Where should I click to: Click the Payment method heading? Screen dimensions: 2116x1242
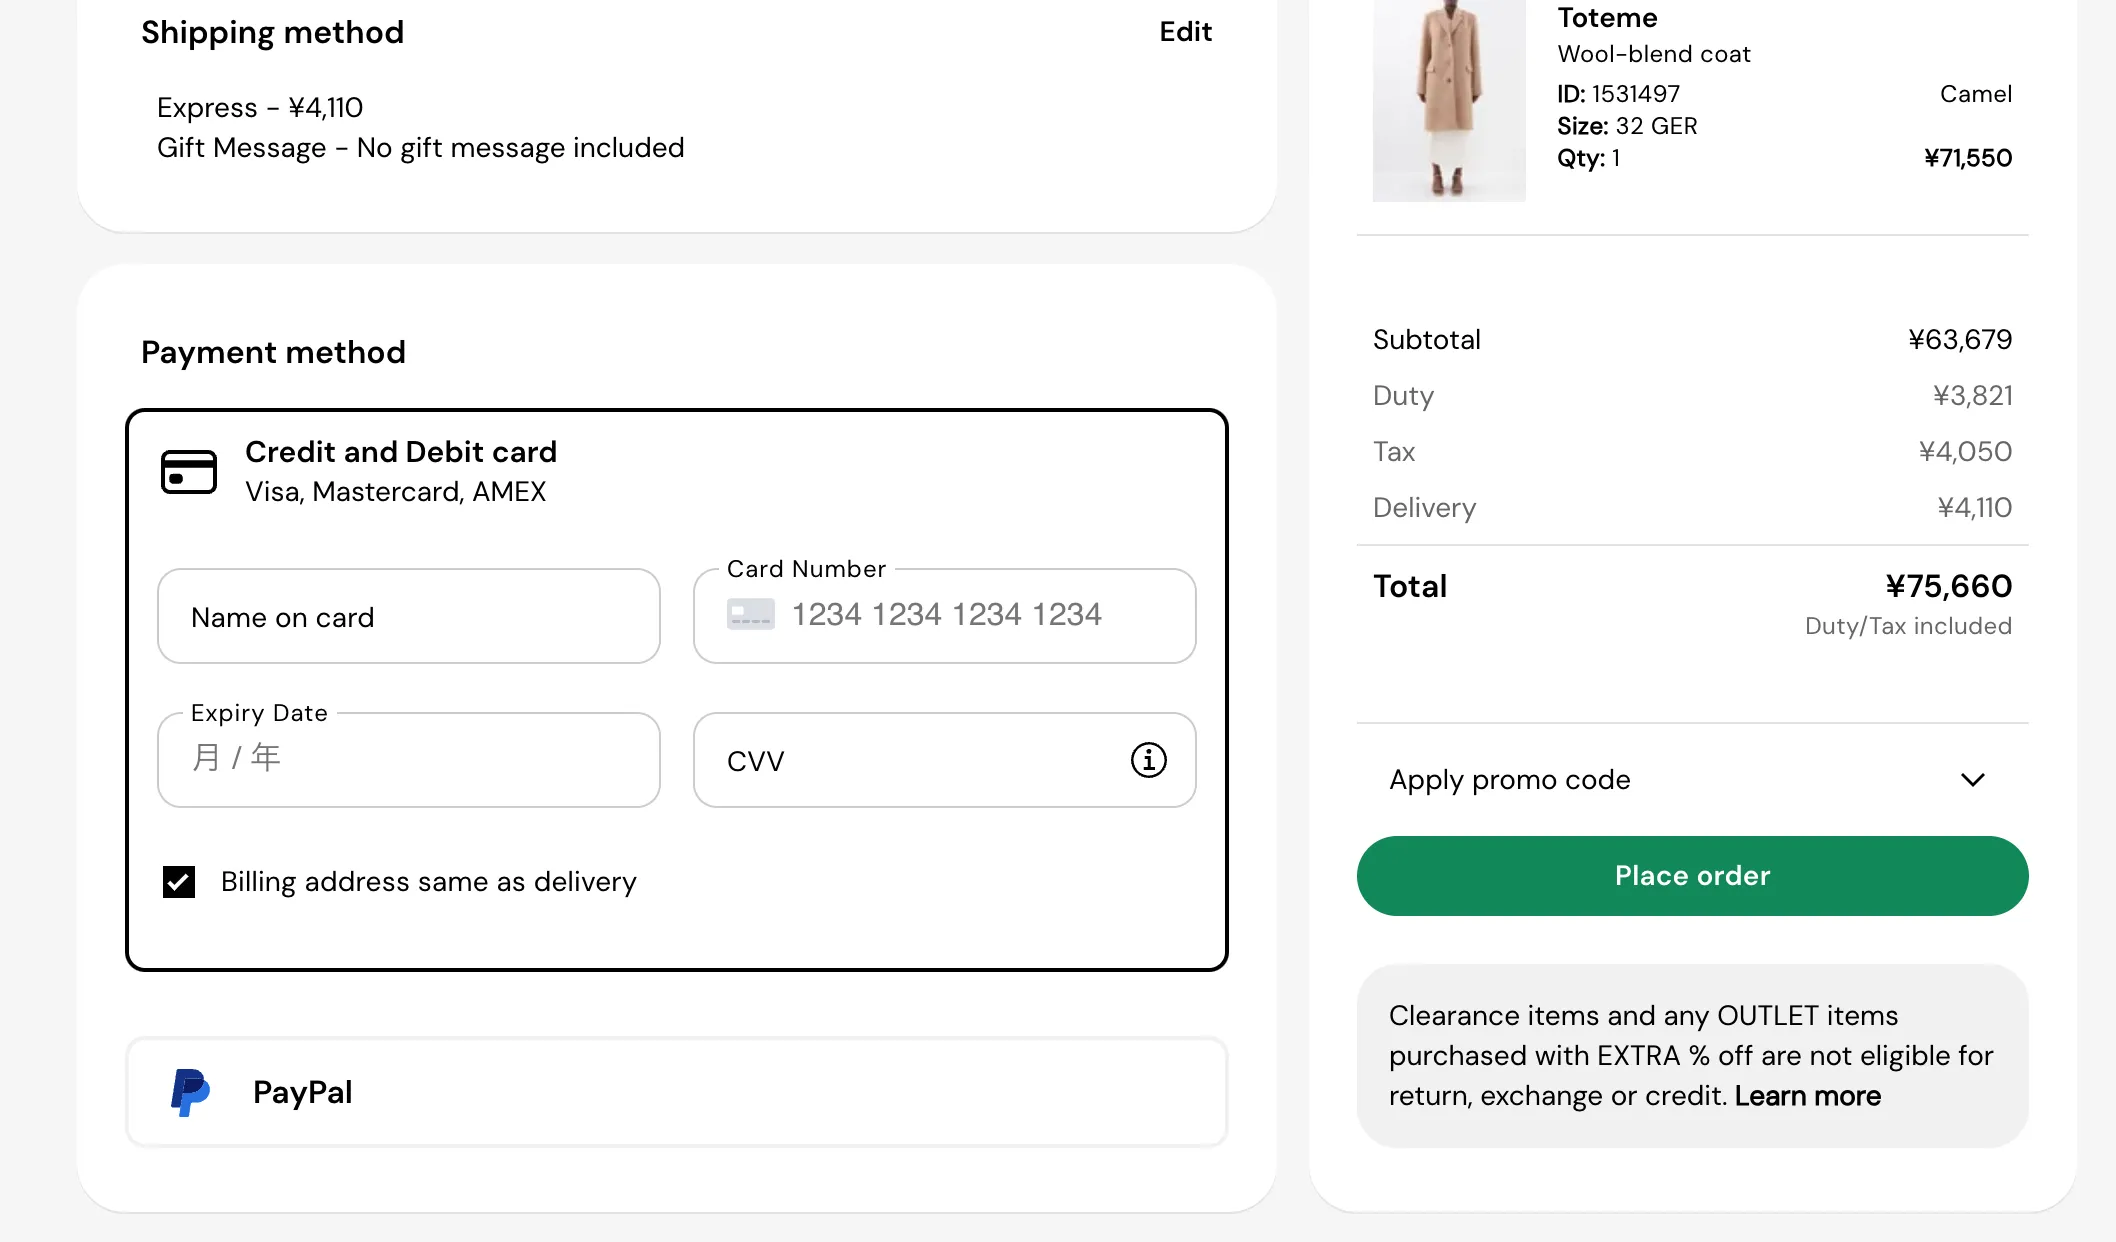[x=273, y=352]
